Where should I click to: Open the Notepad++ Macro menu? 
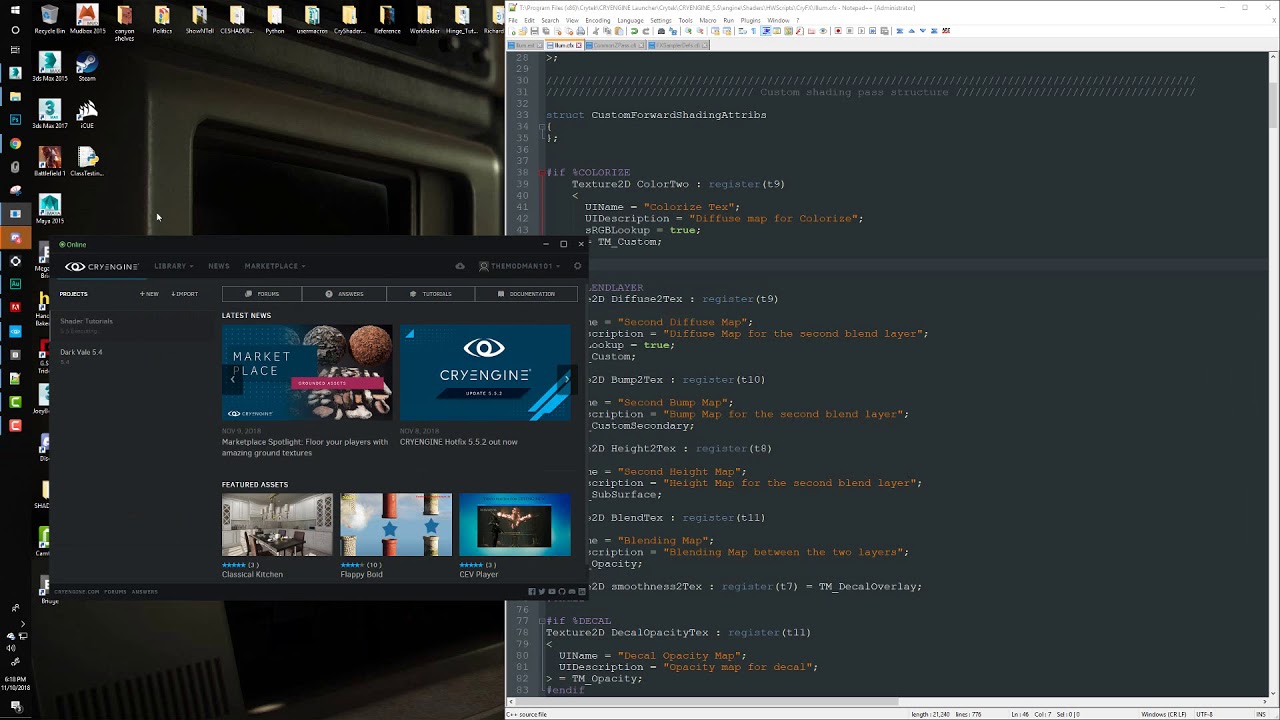pos(707,20)
